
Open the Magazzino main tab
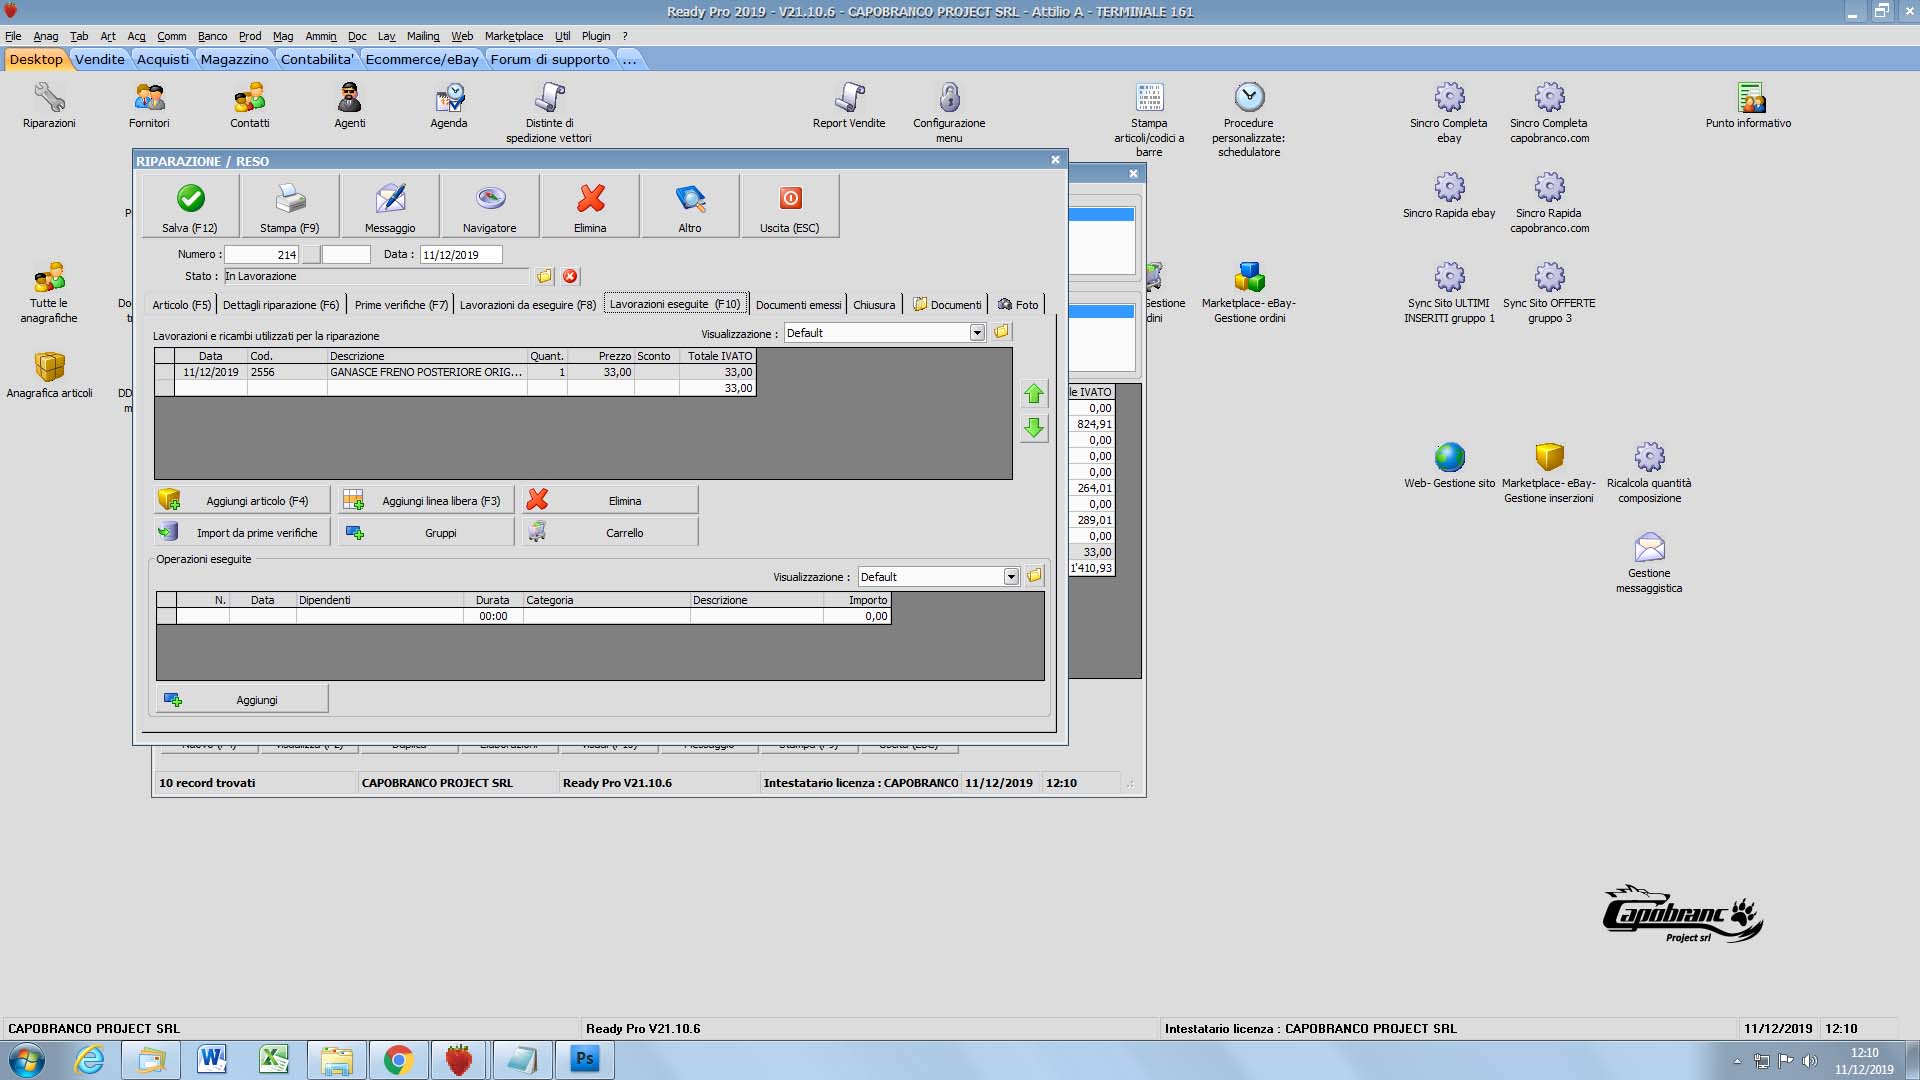pos(234,59)
